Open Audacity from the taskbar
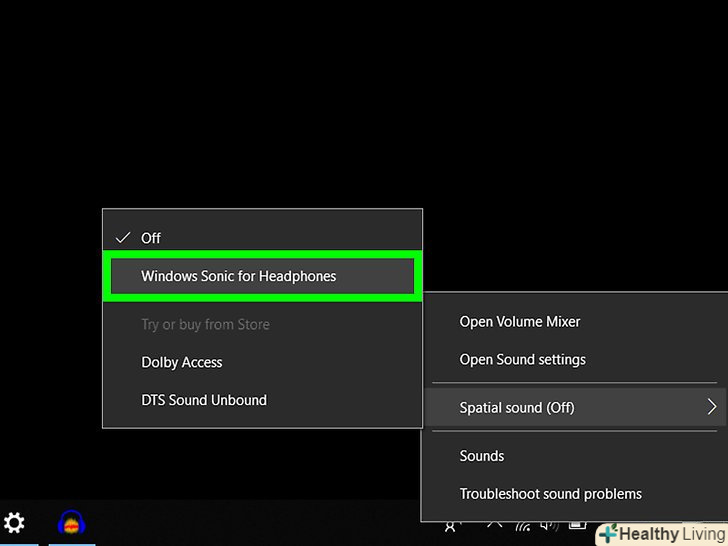The width and height of the screenshot is (728, 546). tap(72, 523)
